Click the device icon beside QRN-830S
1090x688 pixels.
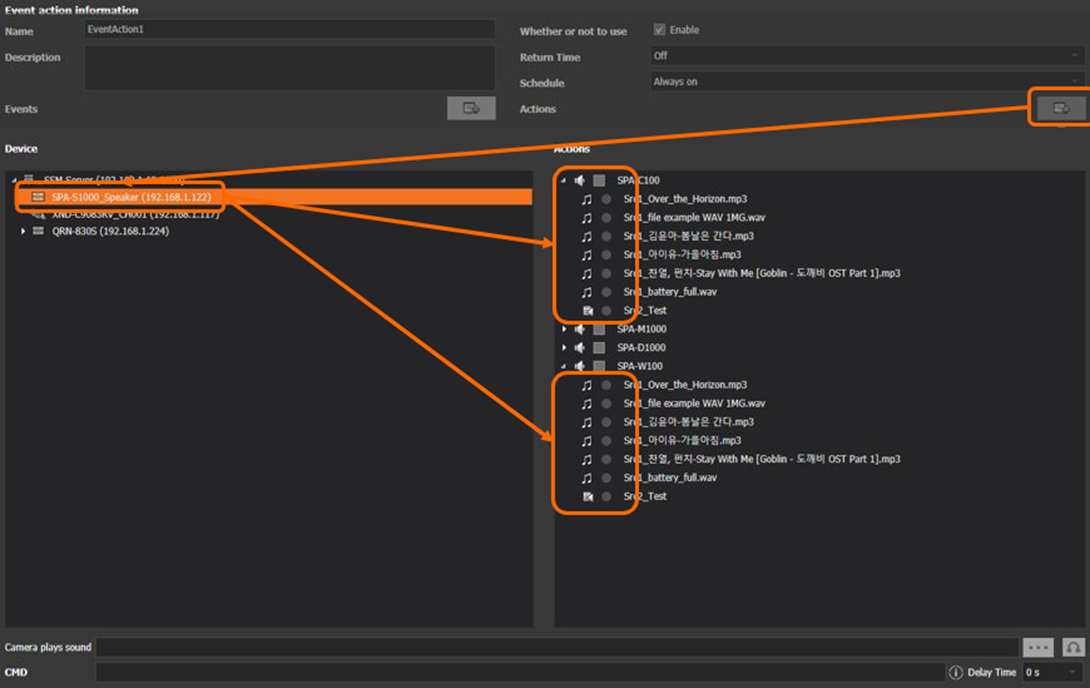click(39, 231)
